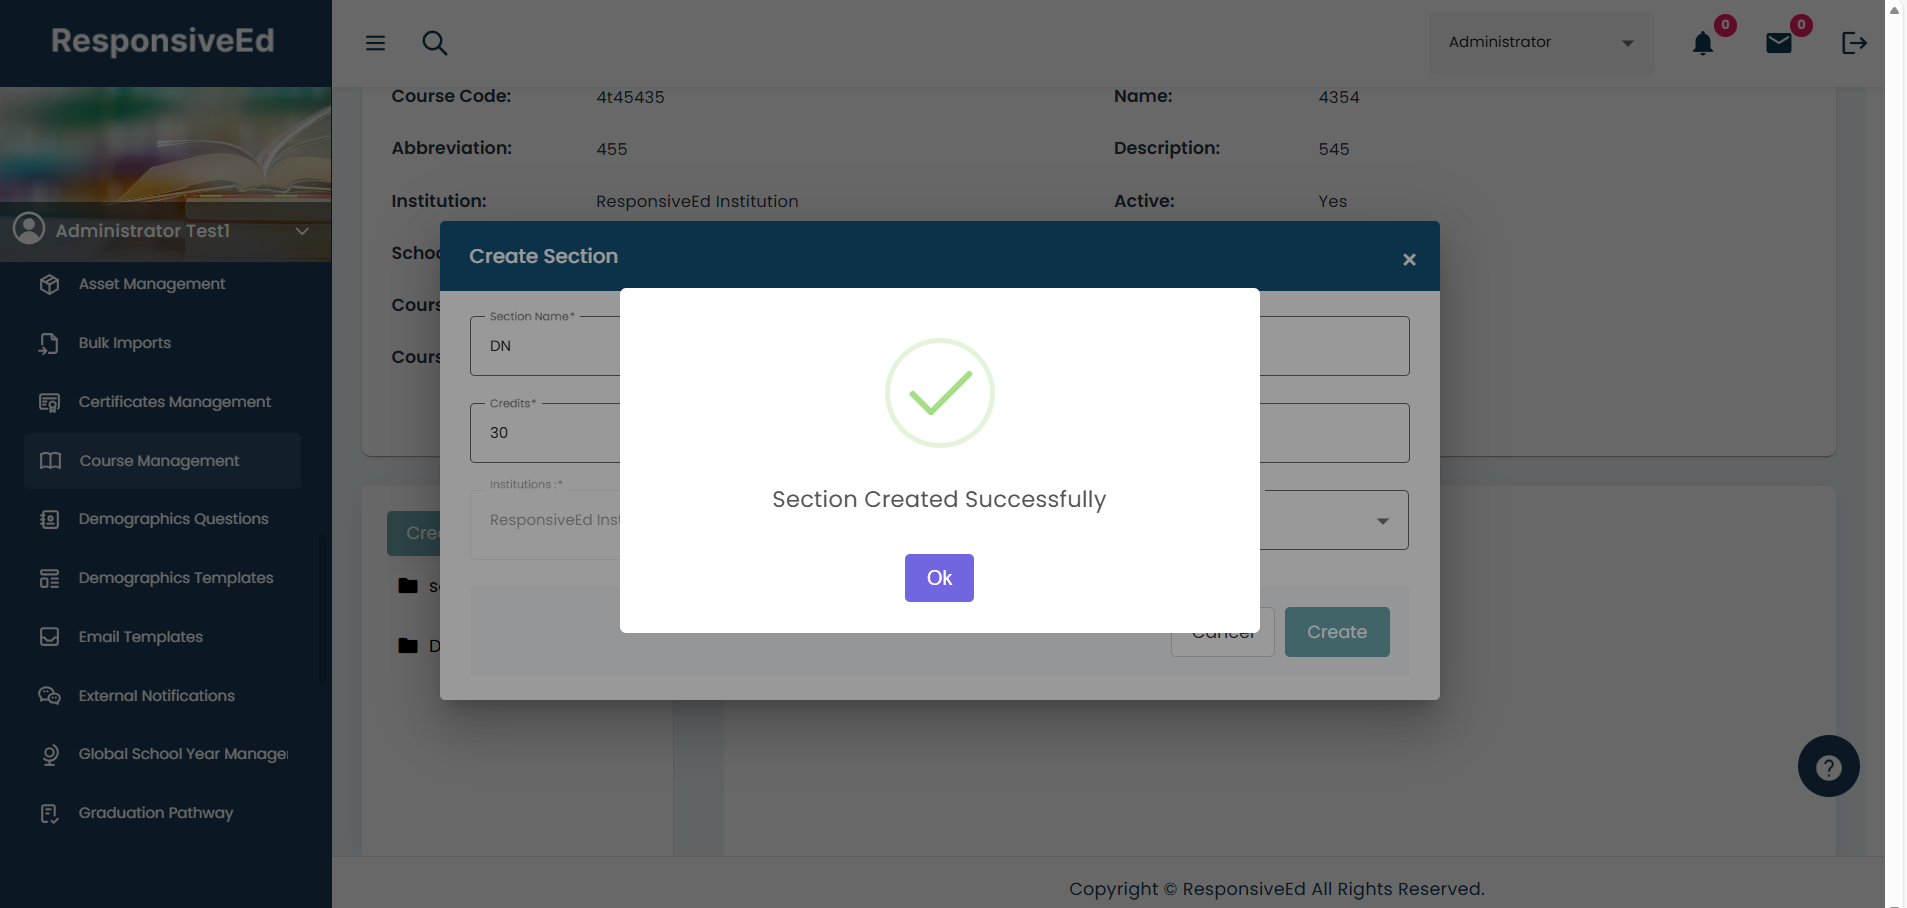Click the External Notifications icon
Image resolution: width=1907 pixels, height=908 pixels.
tap(49, 696)
